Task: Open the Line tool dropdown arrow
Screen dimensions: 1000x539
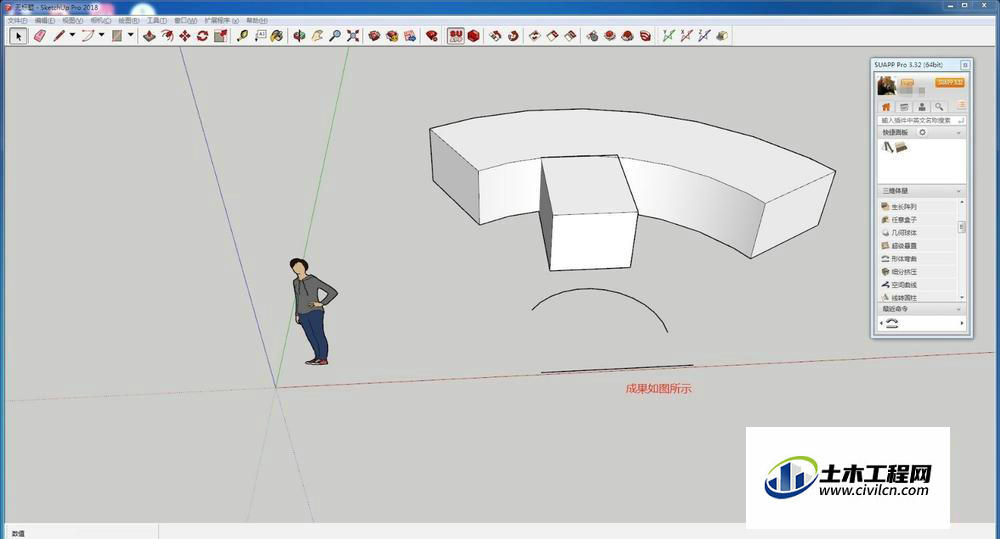Action: click(x=72, y=36)
